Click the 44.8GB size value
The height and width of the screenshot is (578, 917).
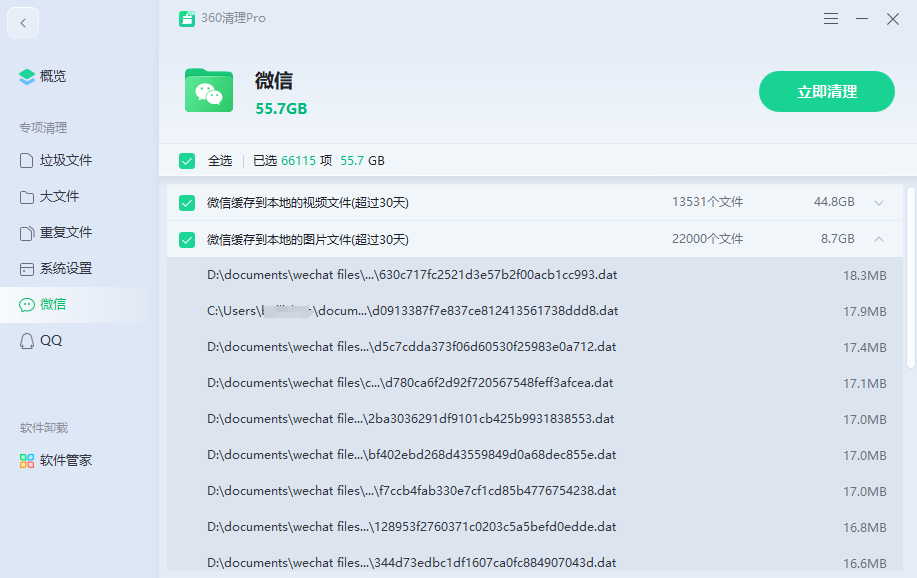click(x=834, y=202)
